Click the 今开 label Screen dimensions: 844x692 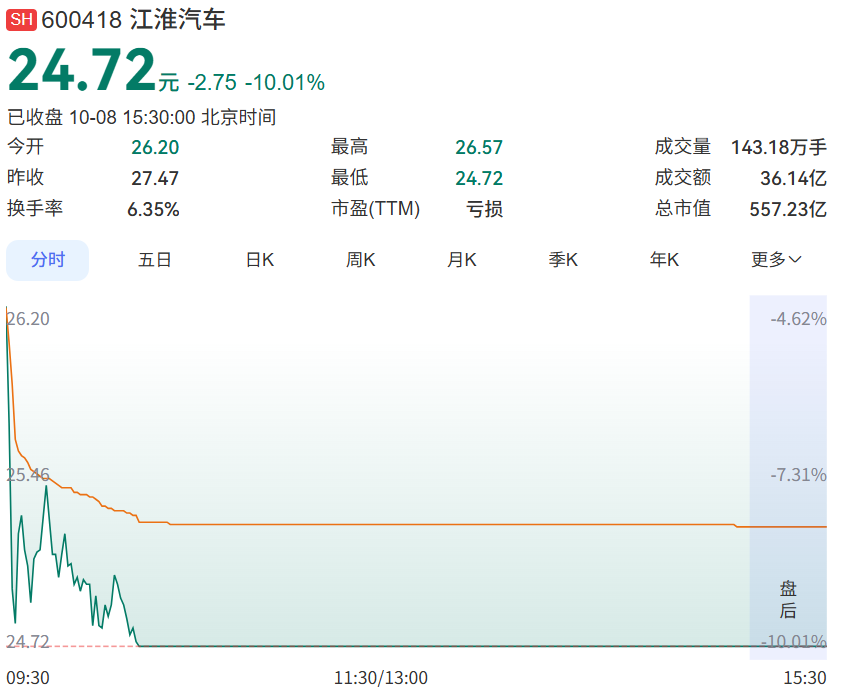[25, 146]
